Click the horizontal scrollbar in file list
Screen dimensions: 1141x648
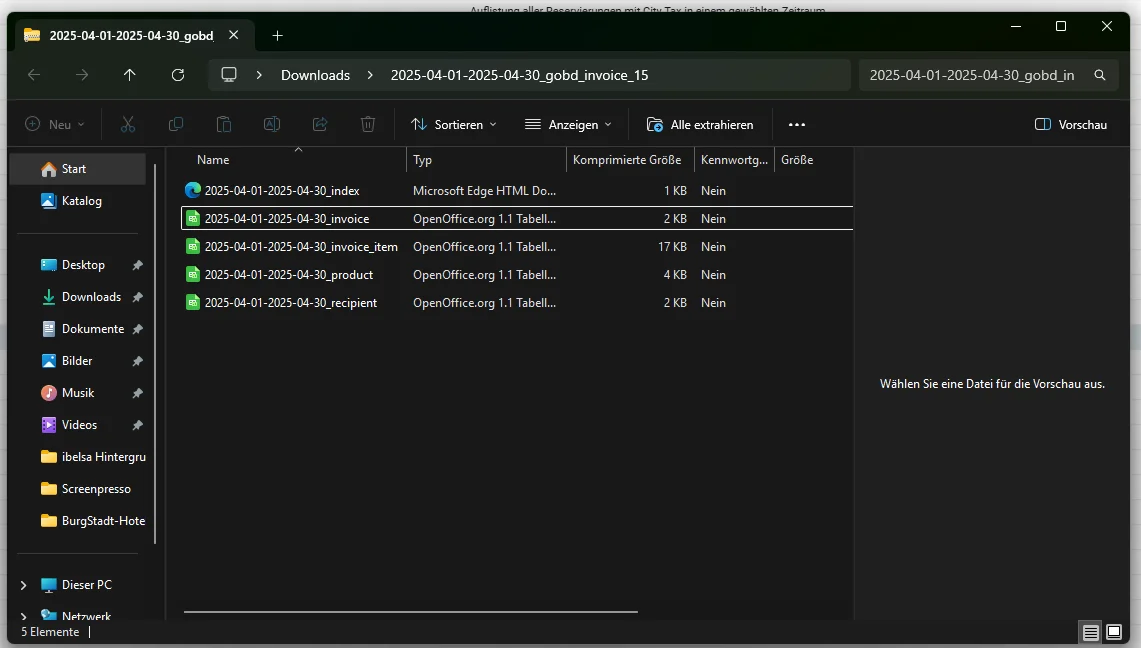tap(410, 612)
